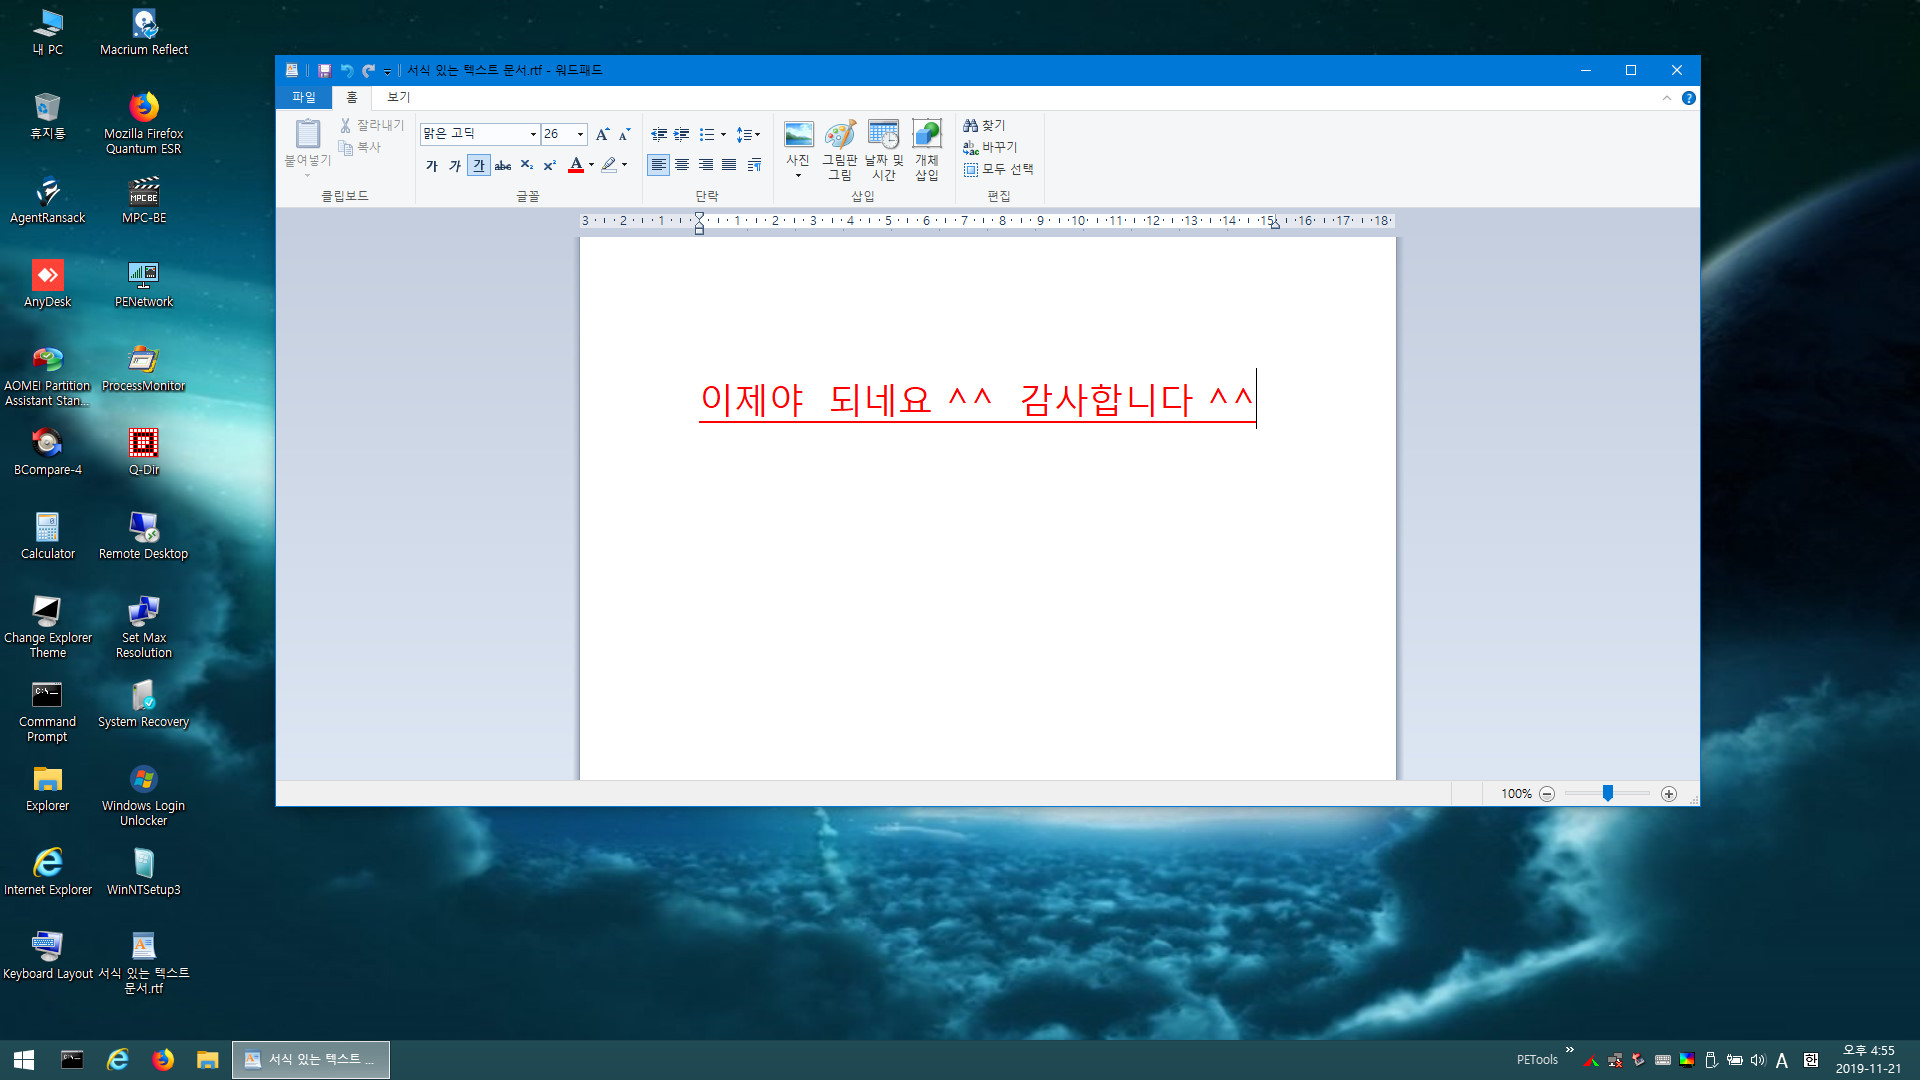Drag the horizontal zoom slider

click(1607, 793)
